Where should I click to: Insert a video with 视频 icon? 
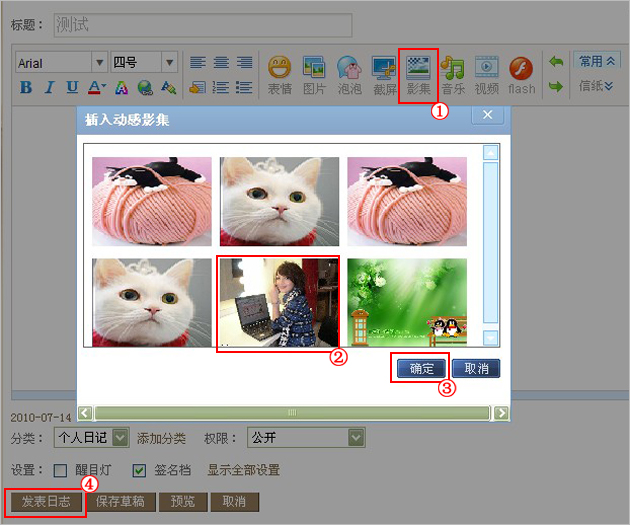(x=487, y=75)
